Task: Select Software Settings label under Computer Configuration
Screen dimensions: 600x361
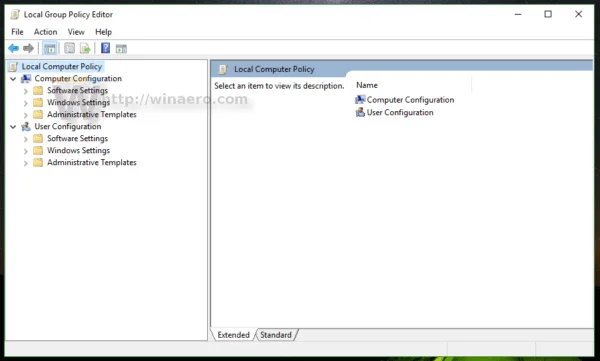Action: click(x=77, y=90)
